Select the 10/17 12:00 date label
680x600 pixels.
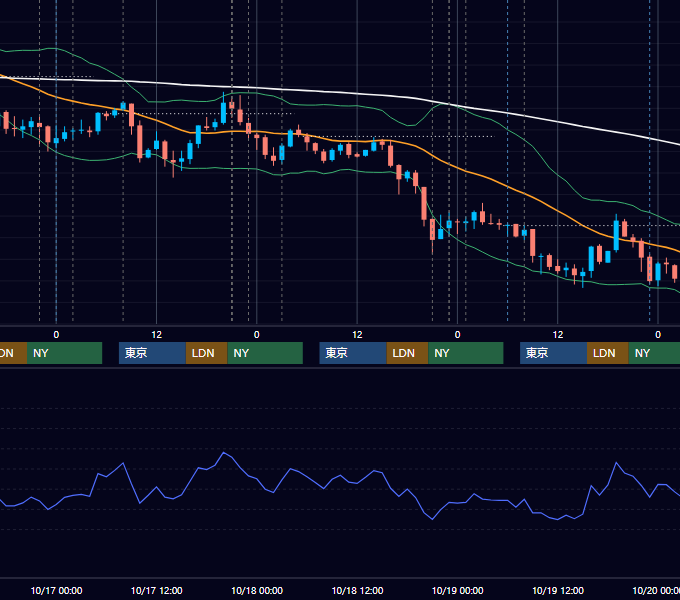(x=157, y=590)
